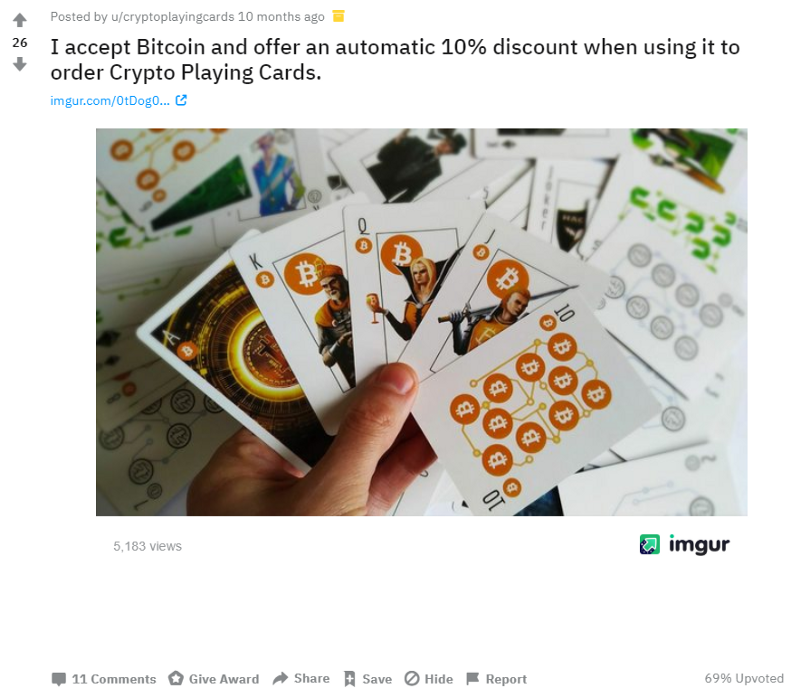Open the external link icon beside imgur URL
The width and height of the screenshot is (800, 697).
(x=181, y=100)
